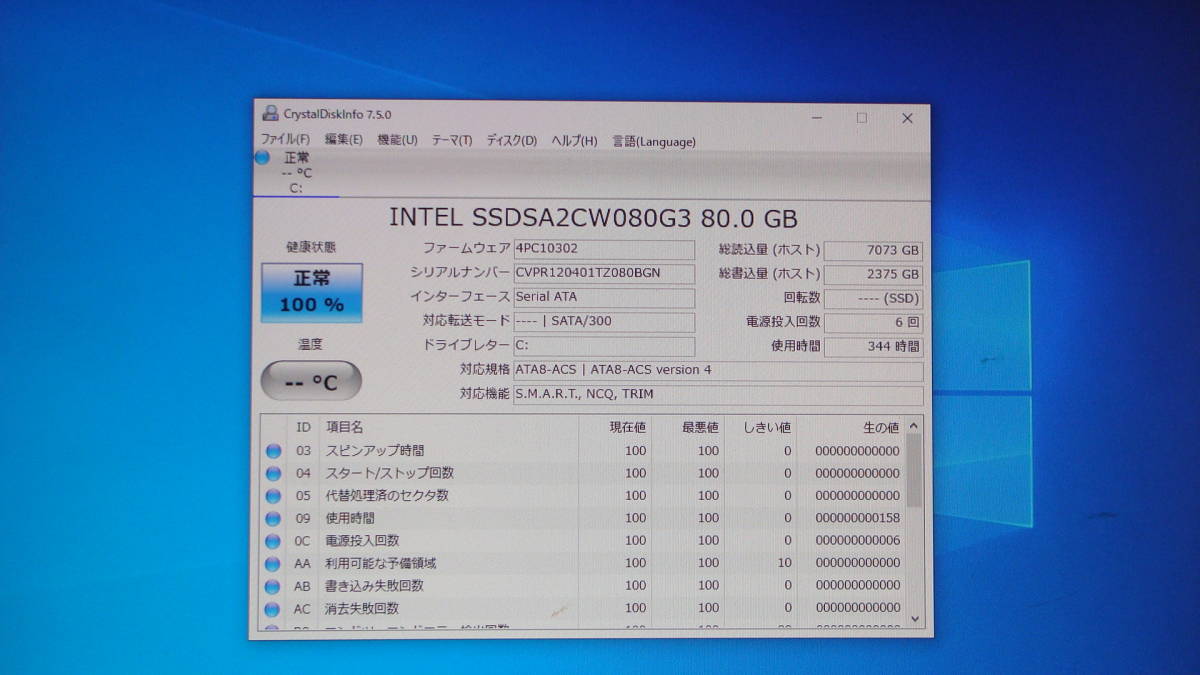Click the blue dot next to 代替処理済のセクタ数
Viewport: 1200px width, 675px height.
coord(272,495)
